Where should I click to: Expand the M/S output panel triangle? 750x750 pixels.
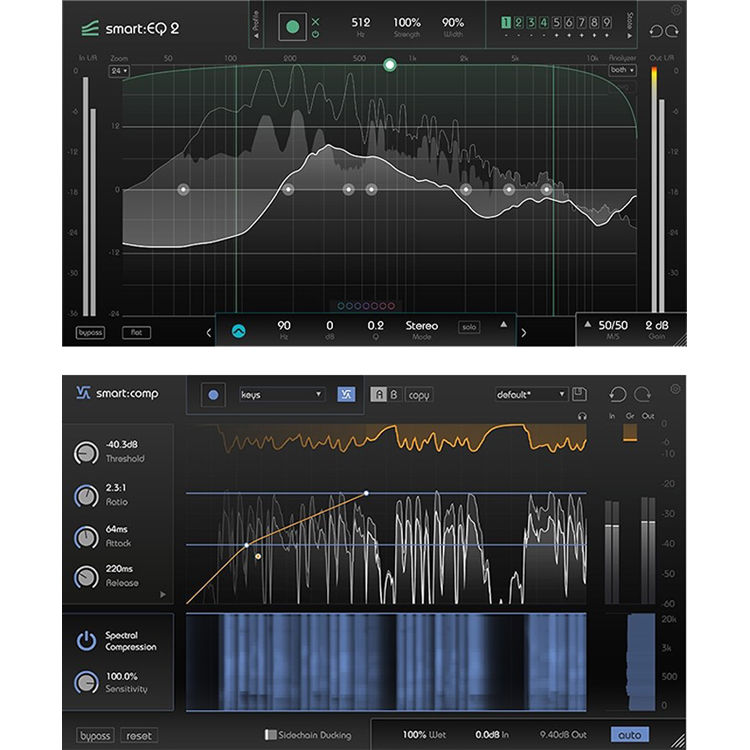587,324
